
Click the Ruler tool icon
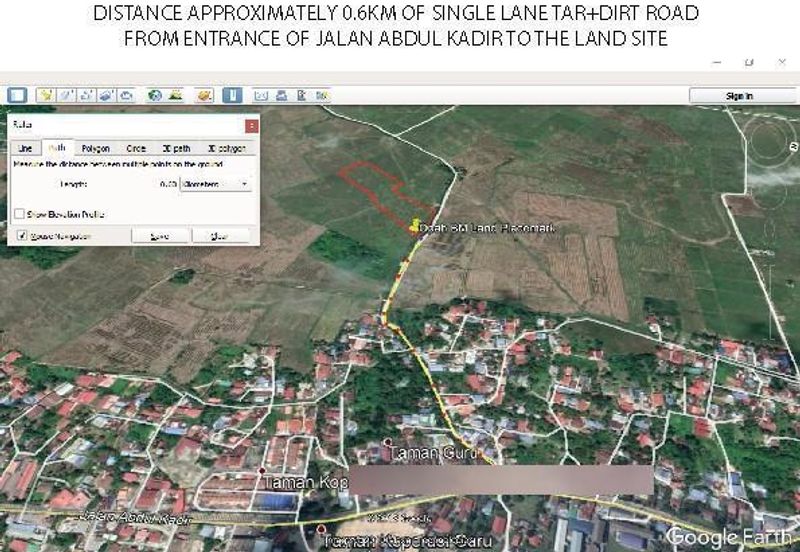pyautogui.click(x=232, y=96)
